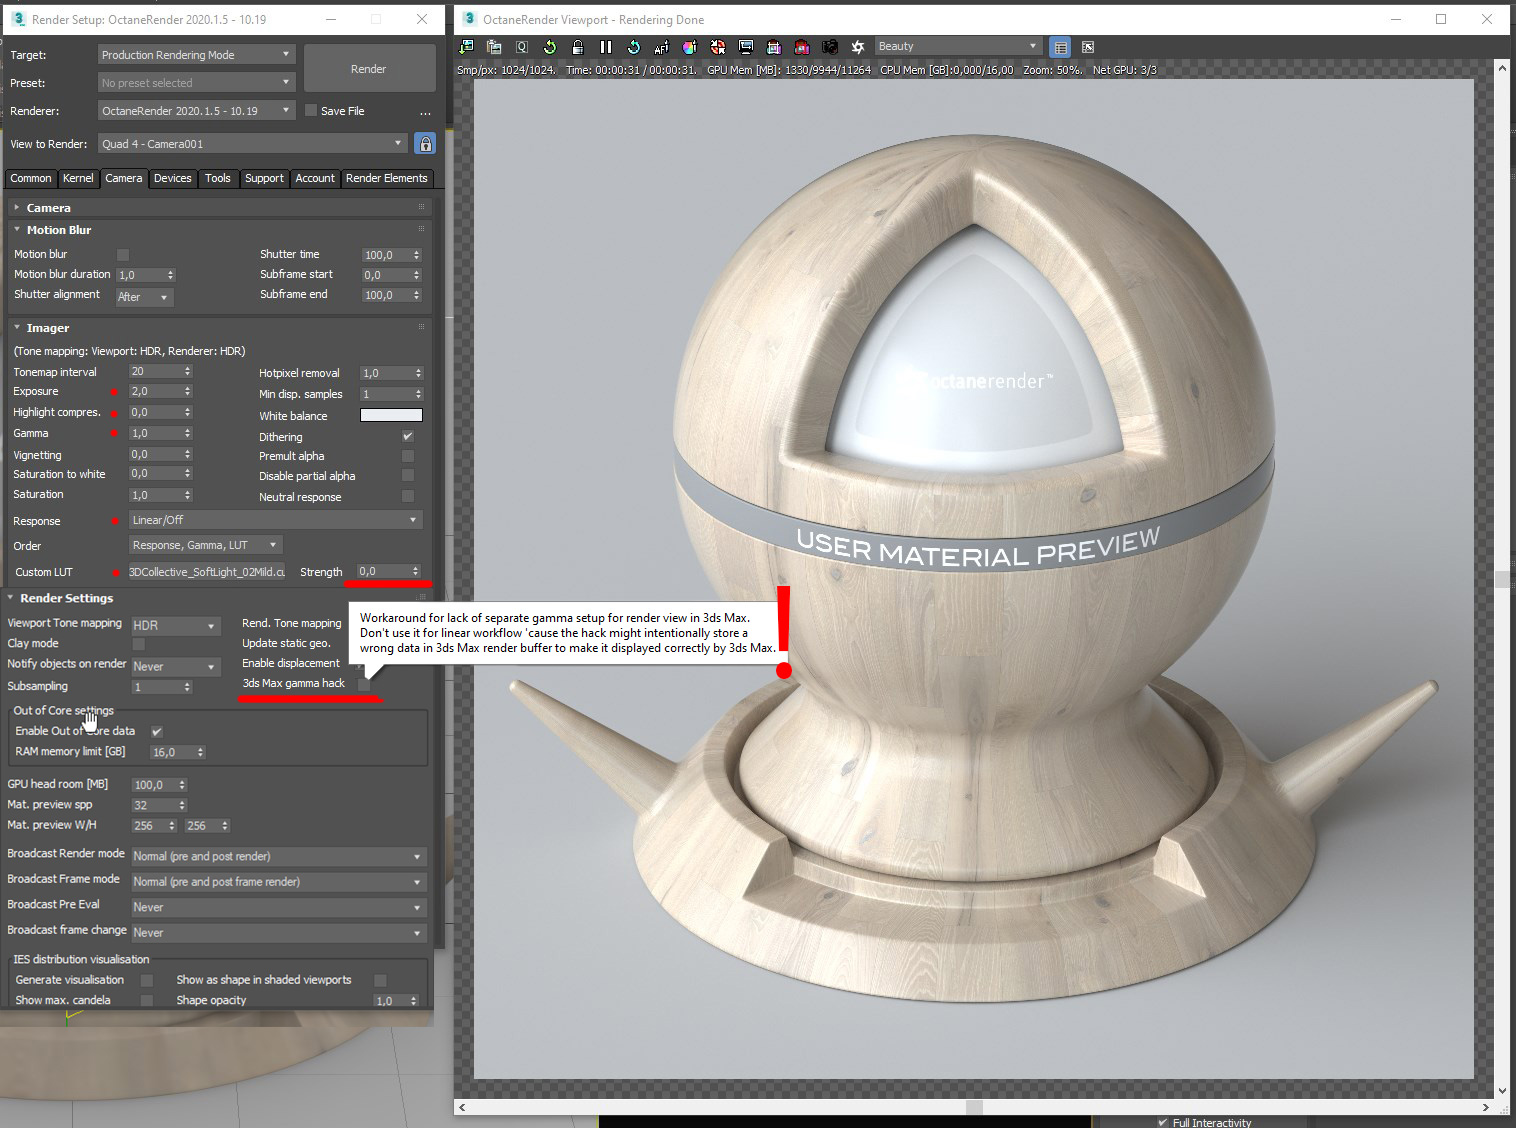Click the green refresh scene icon
Viewport: 1516px width, 1128px height.
tap(550, 47)
